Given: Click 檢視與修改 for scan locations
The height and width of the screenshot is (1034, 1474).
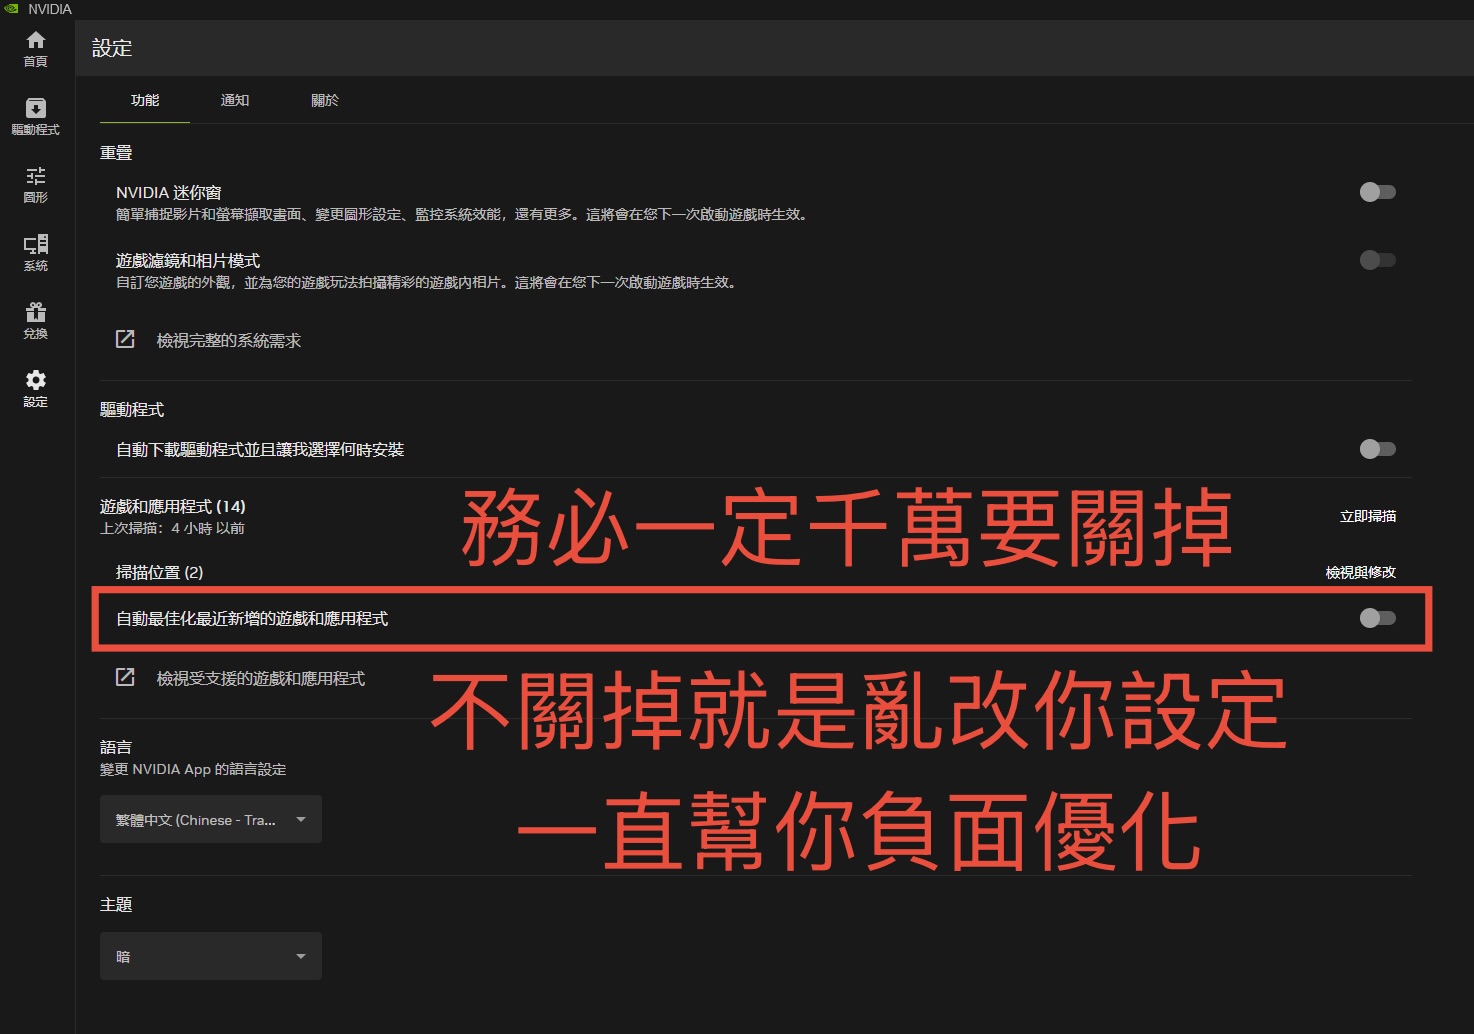Looking at the screenshot, I should point(1360,572).
